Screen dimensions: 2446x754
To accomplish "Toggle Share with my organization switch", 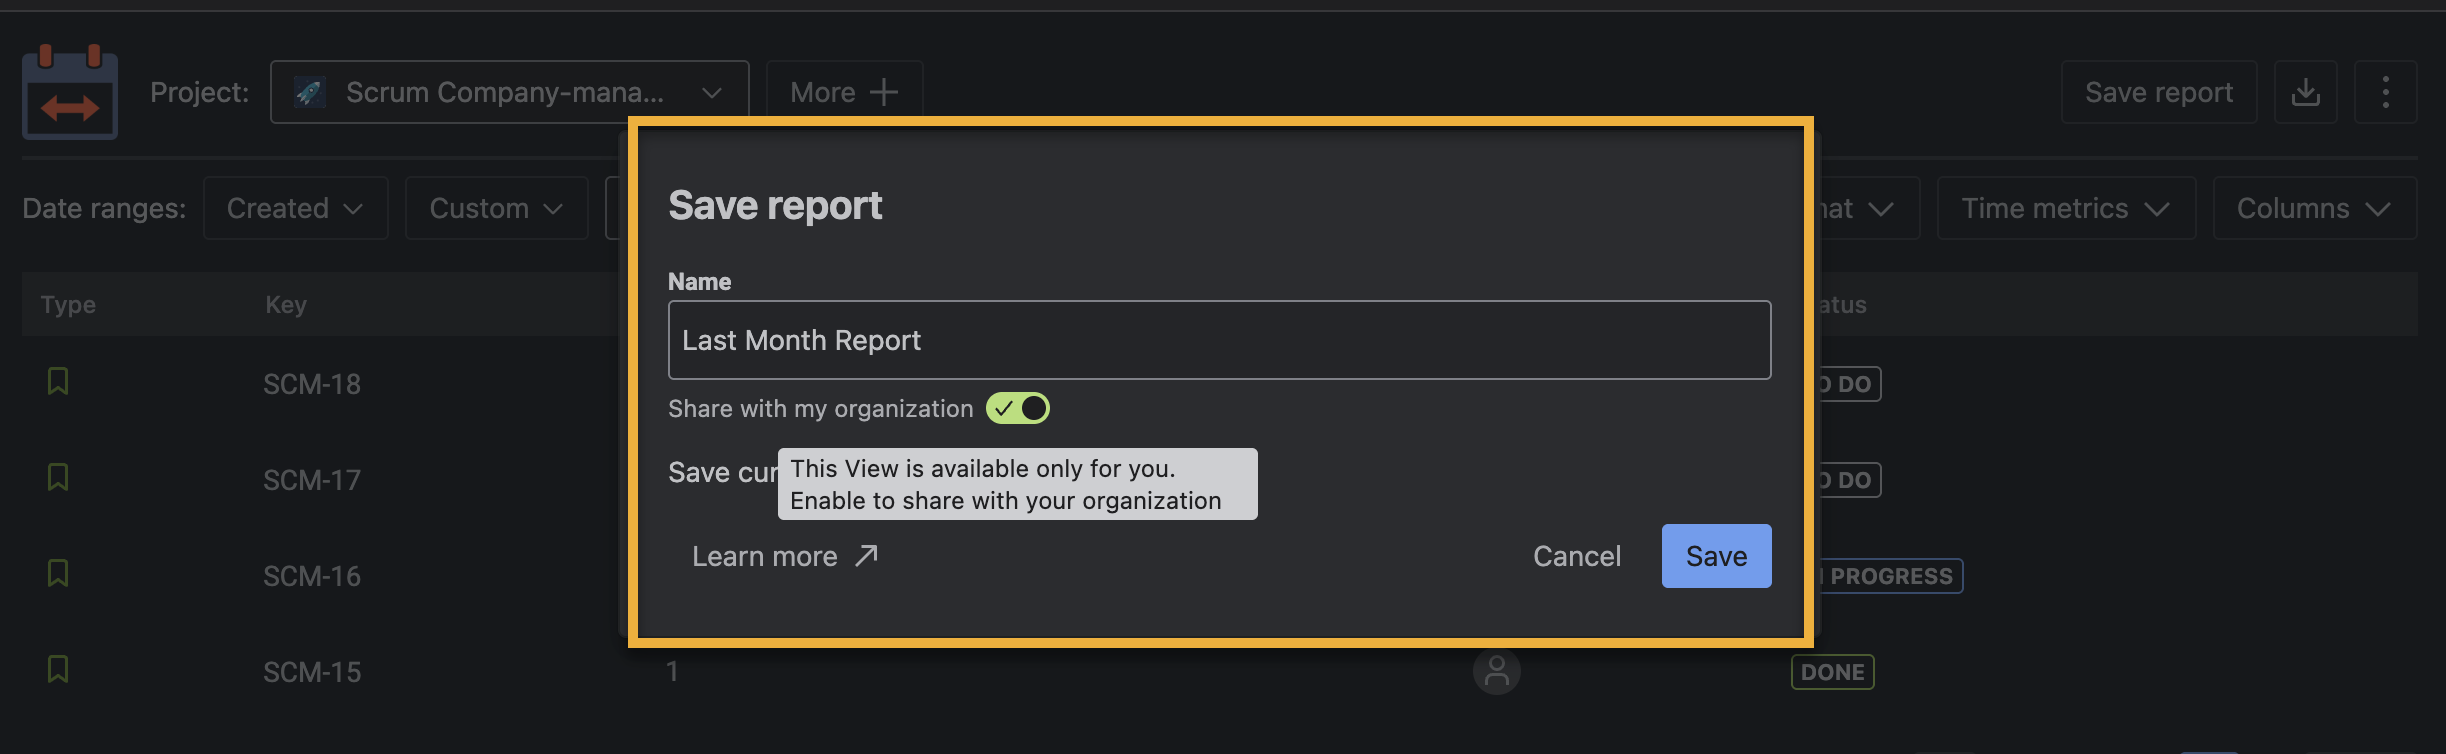I will (1017, 408).
